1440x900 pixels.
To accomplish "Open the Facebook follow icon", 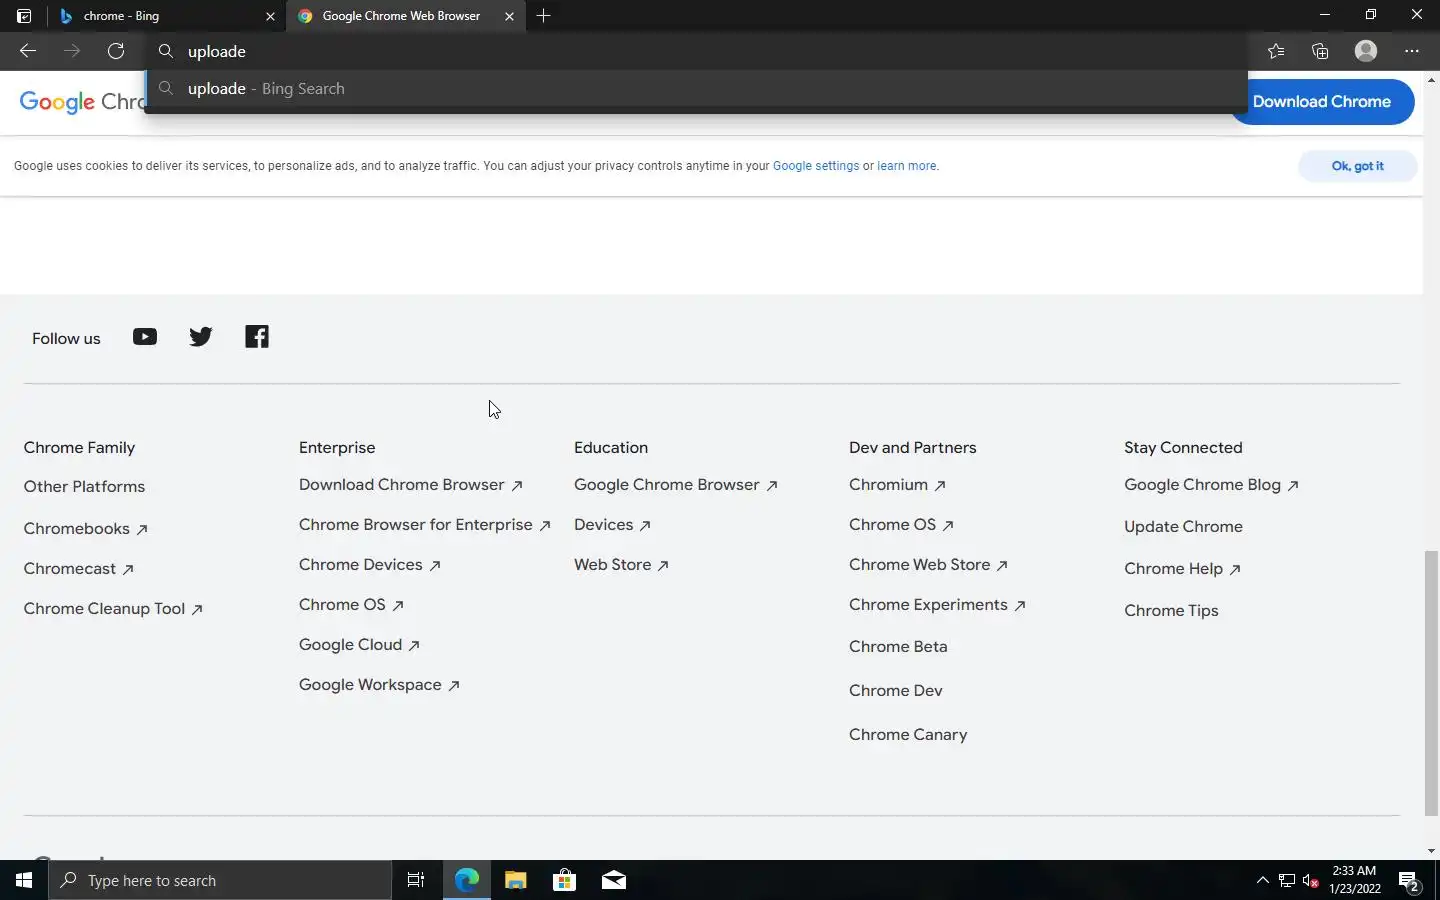I will pyautogui.click(x=257, y=337).
